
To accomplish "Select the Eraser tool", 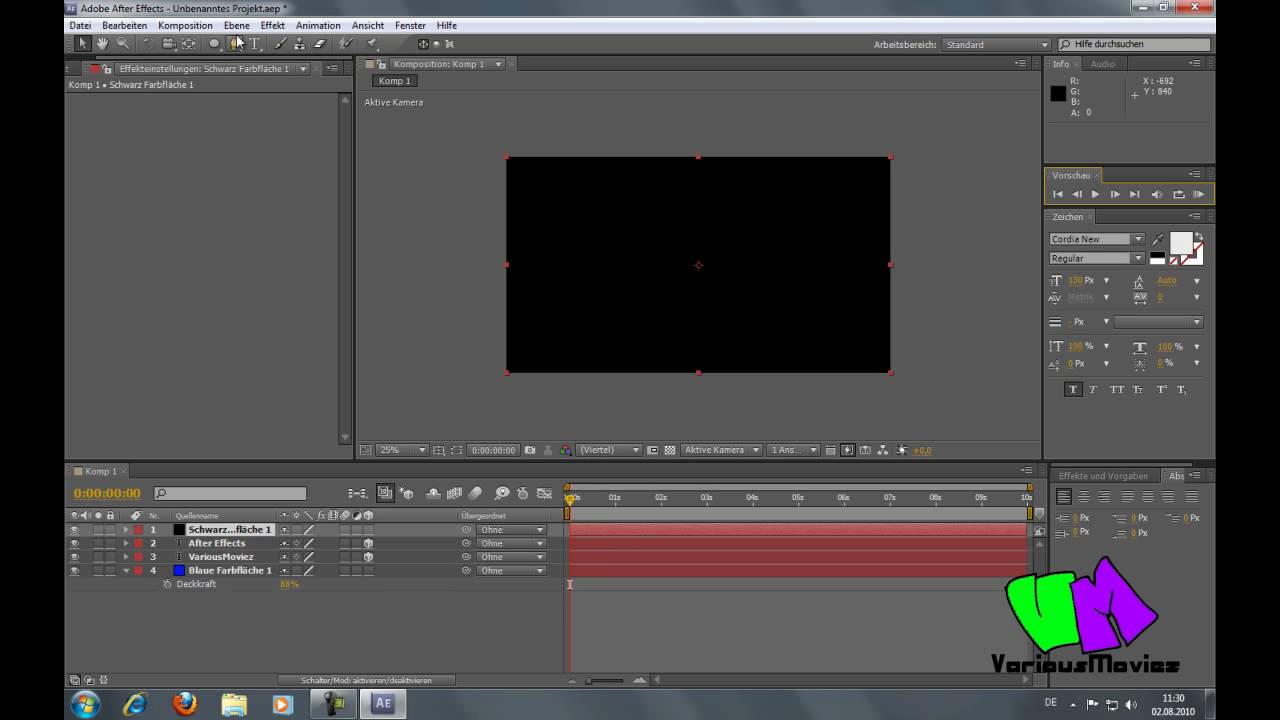I will tap(319, 44).
